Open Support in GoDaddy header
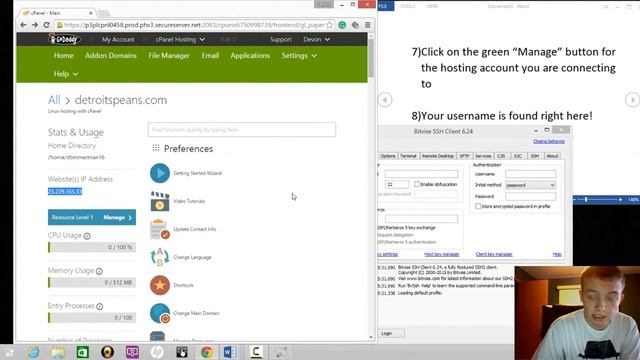The height and width of the screenshot is (360, 640). (281, 40)
